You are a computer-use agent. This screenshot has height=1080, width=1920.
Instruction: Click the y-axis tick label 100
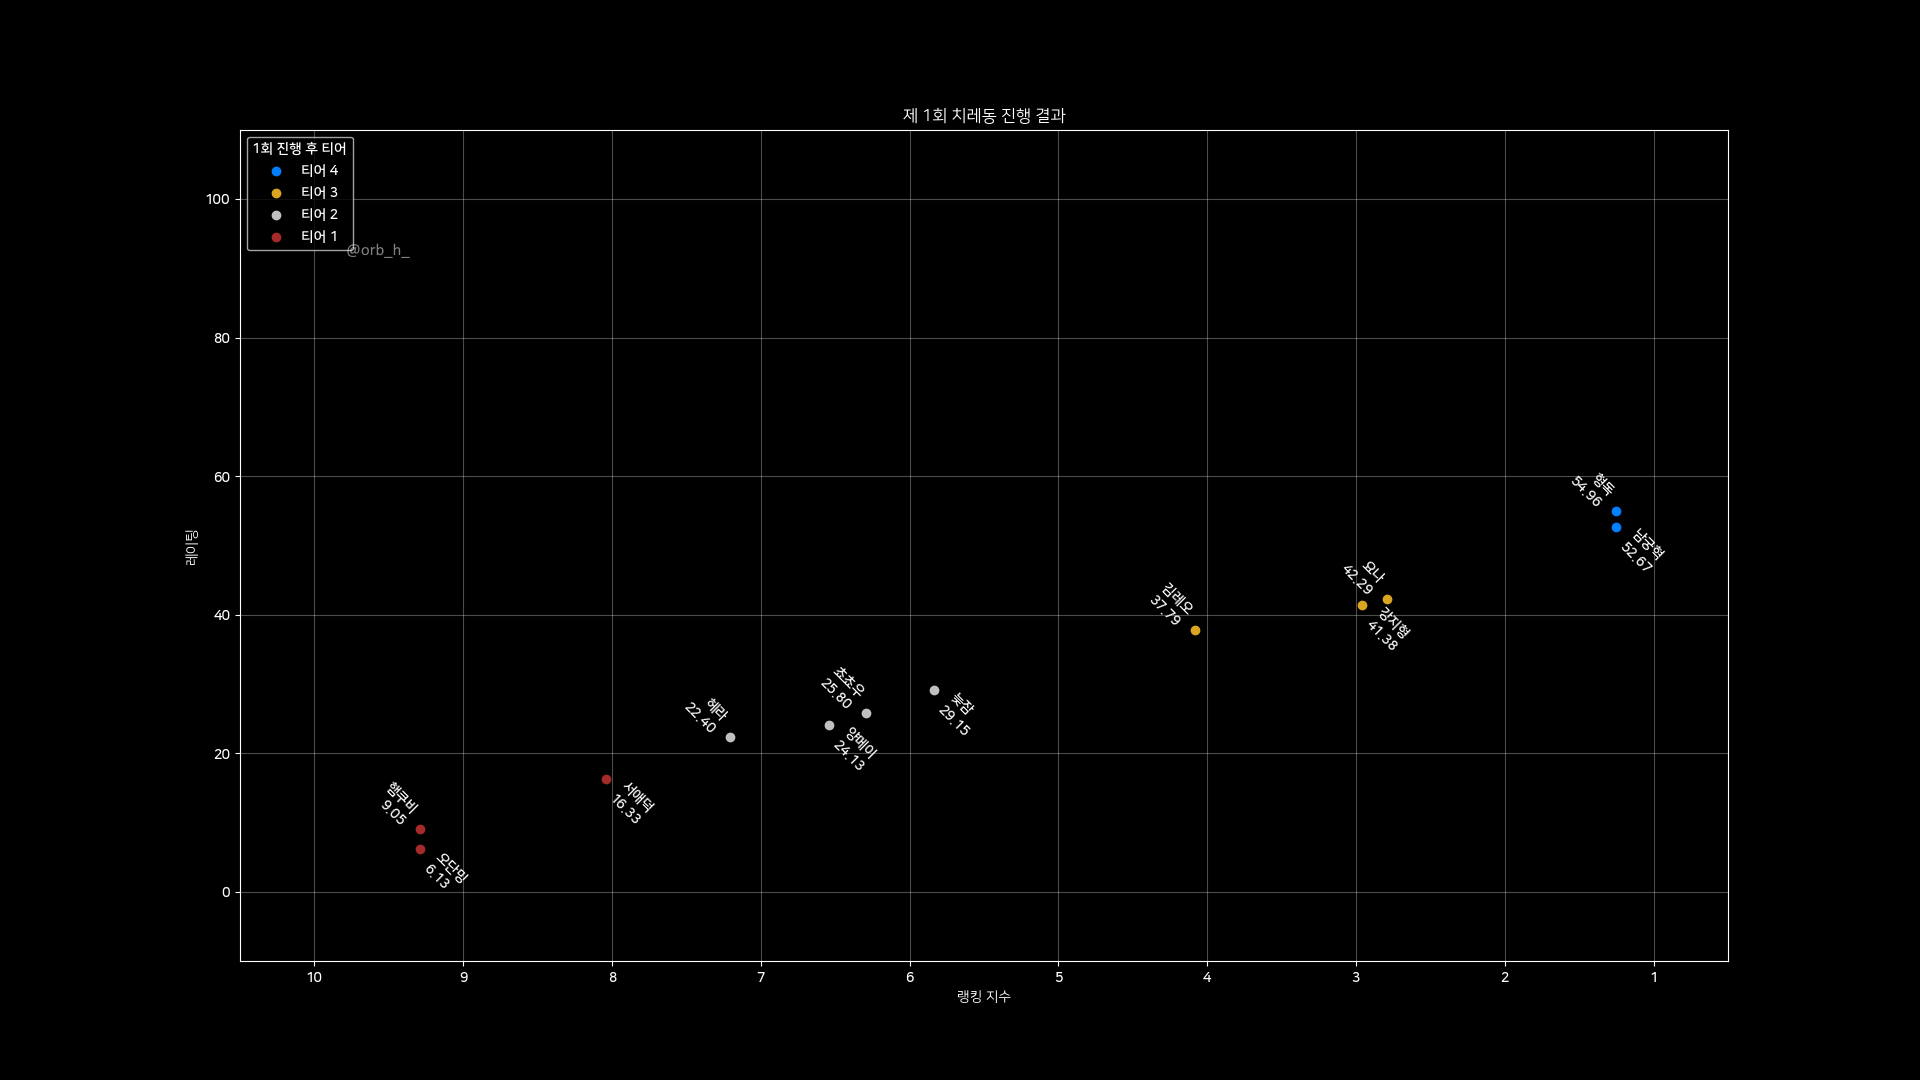point(218,200)
